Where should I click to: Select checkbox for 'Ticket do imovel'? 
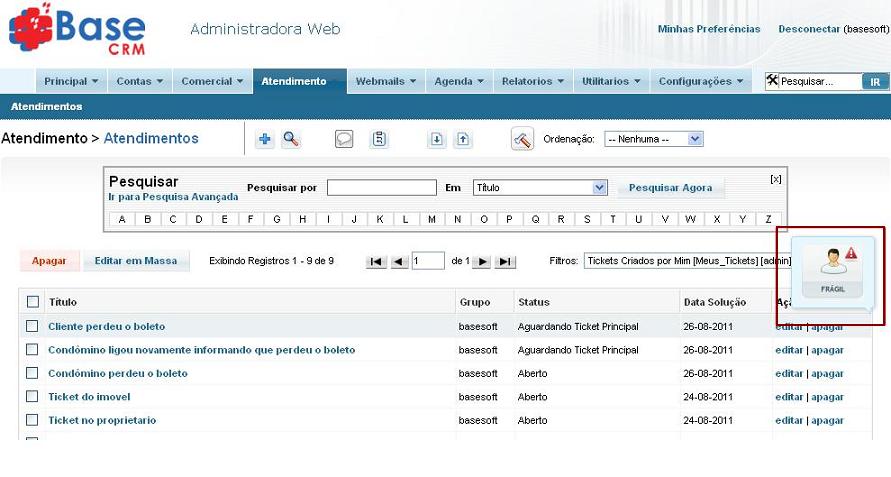(32, 397)
